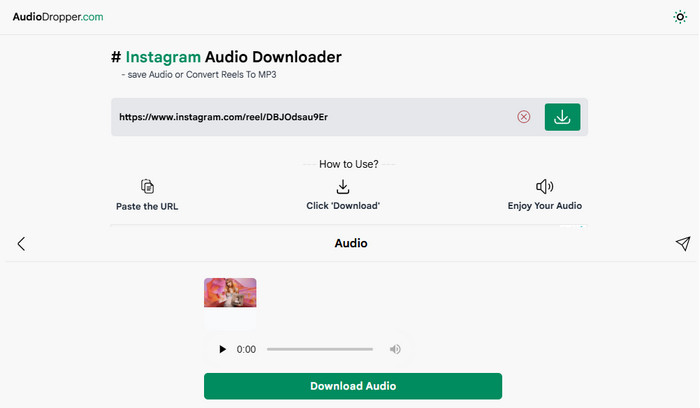Click the 'Click Download' step arrow icon
The image size is (700, 408).
coord(343,187)
